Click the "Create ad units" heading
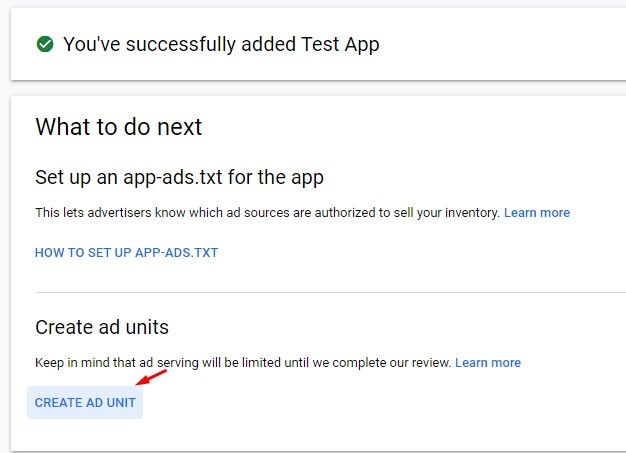The image size is (626, 453). point(101,327)
